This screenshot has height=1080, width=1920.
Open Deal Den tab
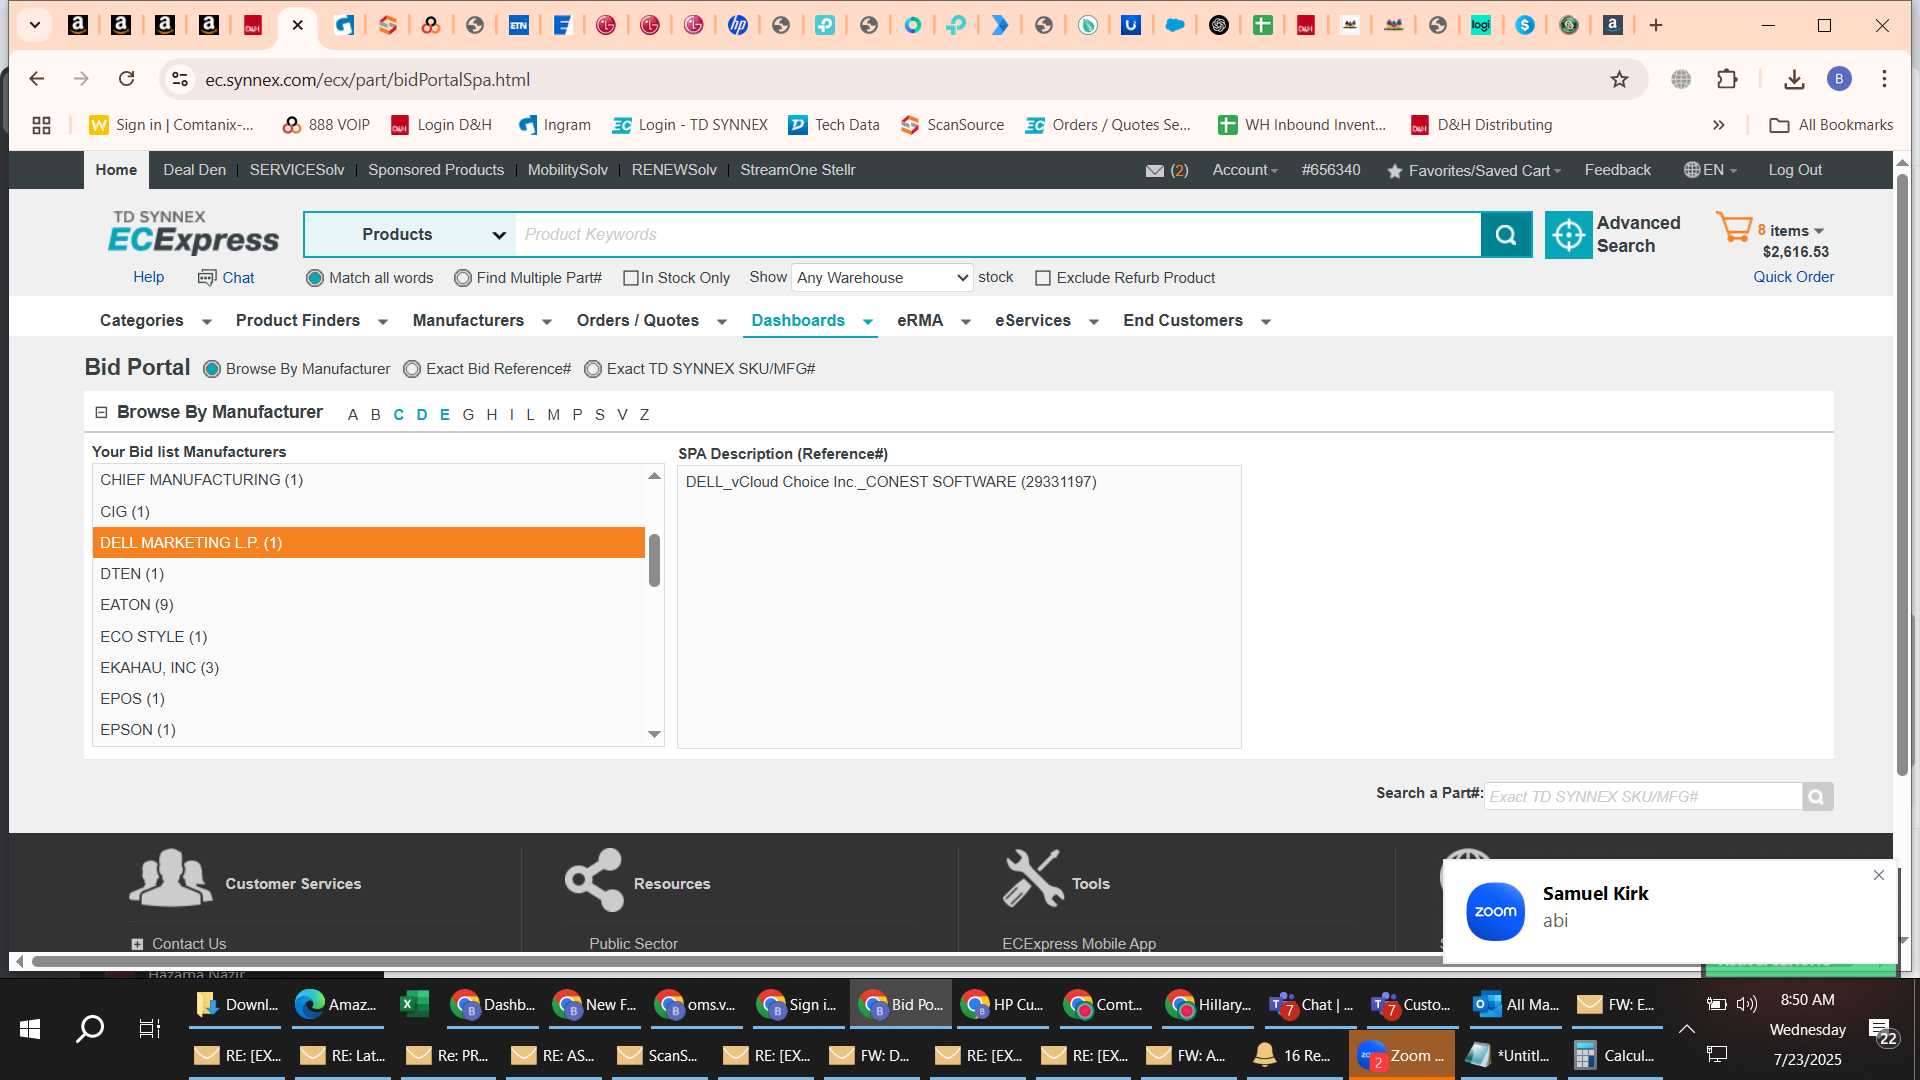click(194, 170)
